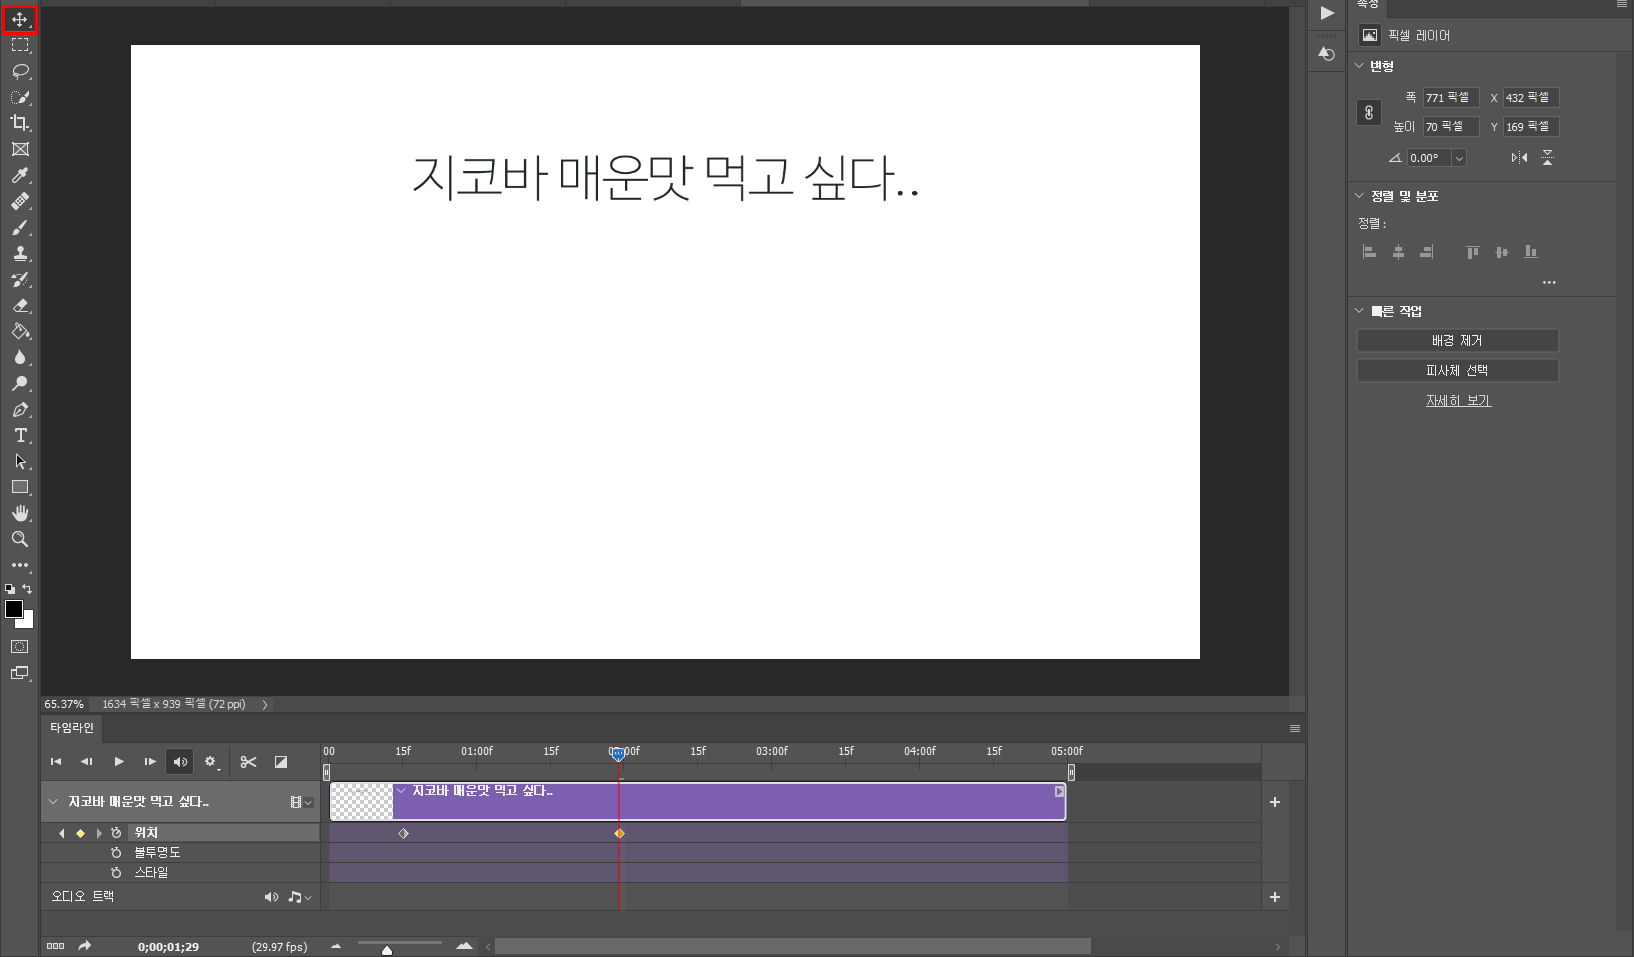Select the Brush tool
This screenshot has width=1634, height=957.
pyautogui.click(x=20, y=227)
